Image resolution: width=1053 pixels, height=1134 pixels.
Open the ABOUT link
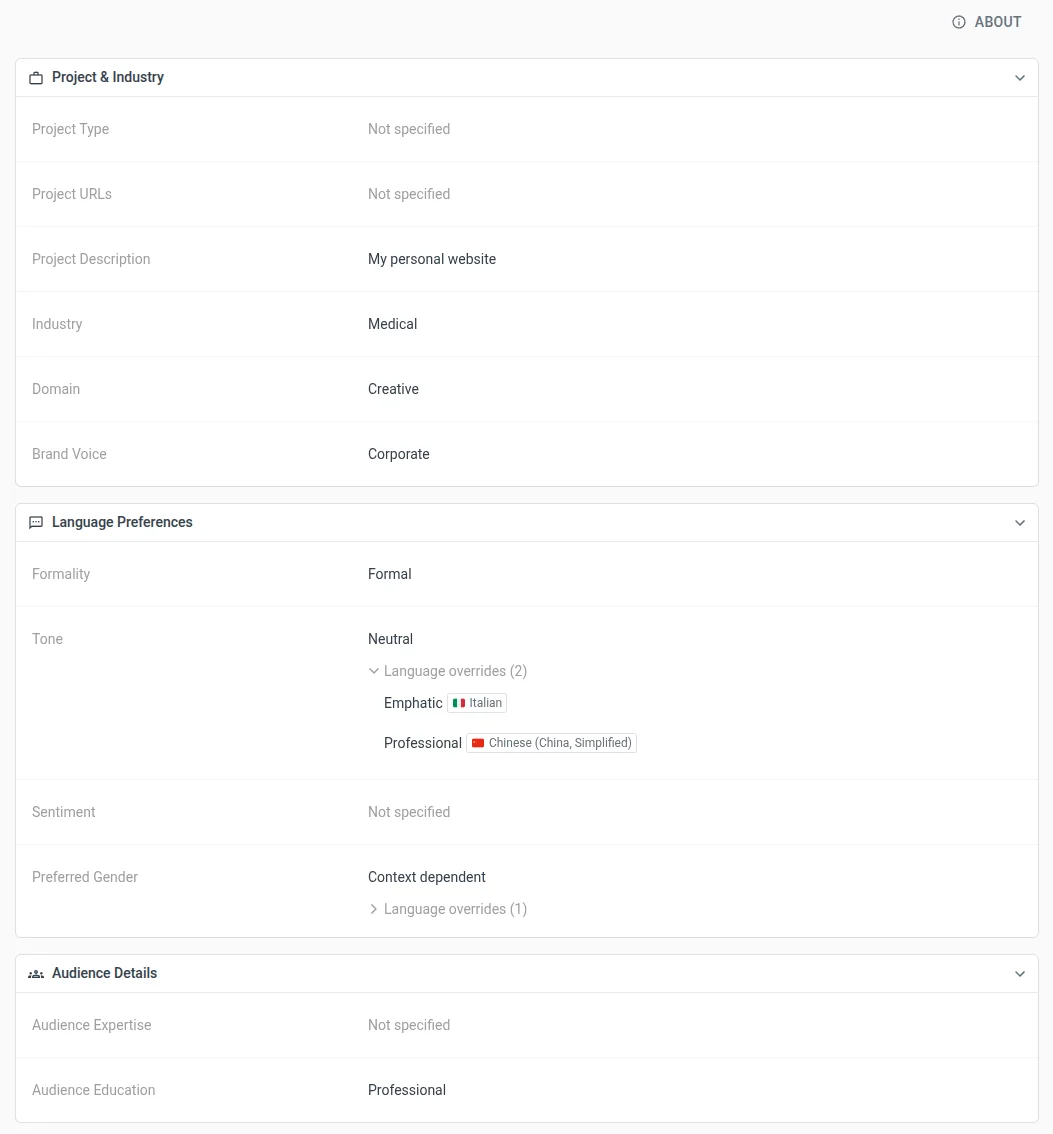pos(997,22)
